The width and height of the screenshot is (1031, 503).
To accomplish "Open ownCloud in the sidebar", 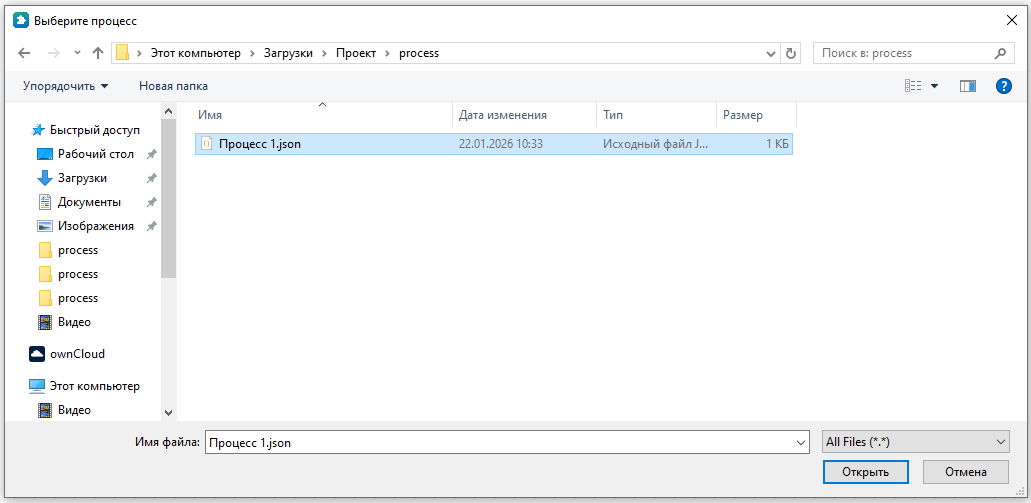I will [x=76, y=354].
